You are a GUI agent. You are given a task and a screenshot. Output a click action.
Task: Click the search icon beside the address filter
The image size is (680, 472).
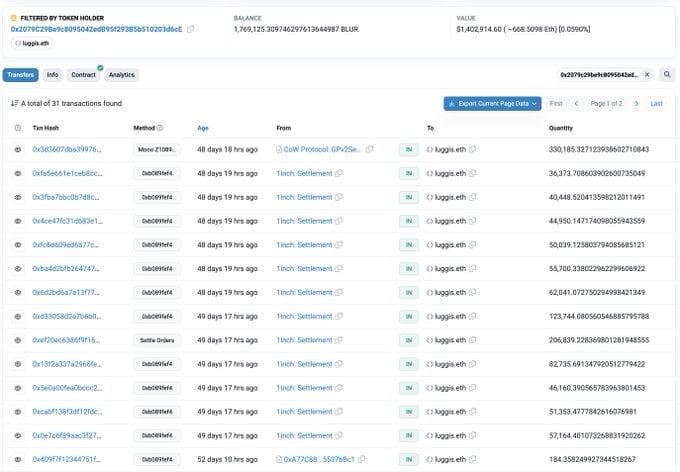[x=664, y=75]
